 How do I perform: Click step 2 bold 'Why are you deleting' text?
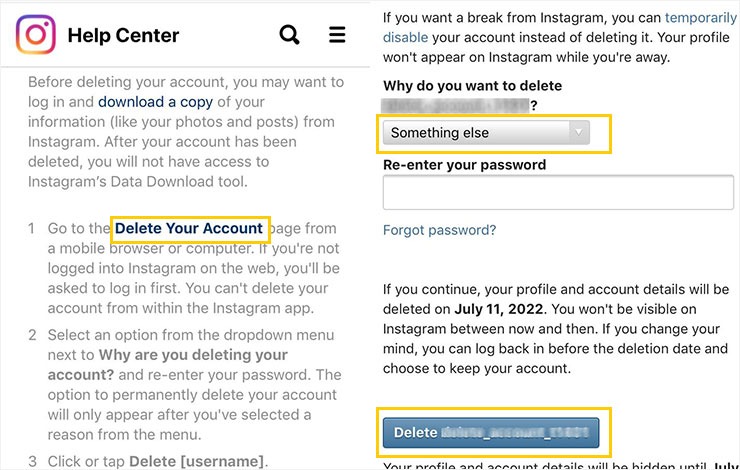pyautogui.click(x=193, y=355)
